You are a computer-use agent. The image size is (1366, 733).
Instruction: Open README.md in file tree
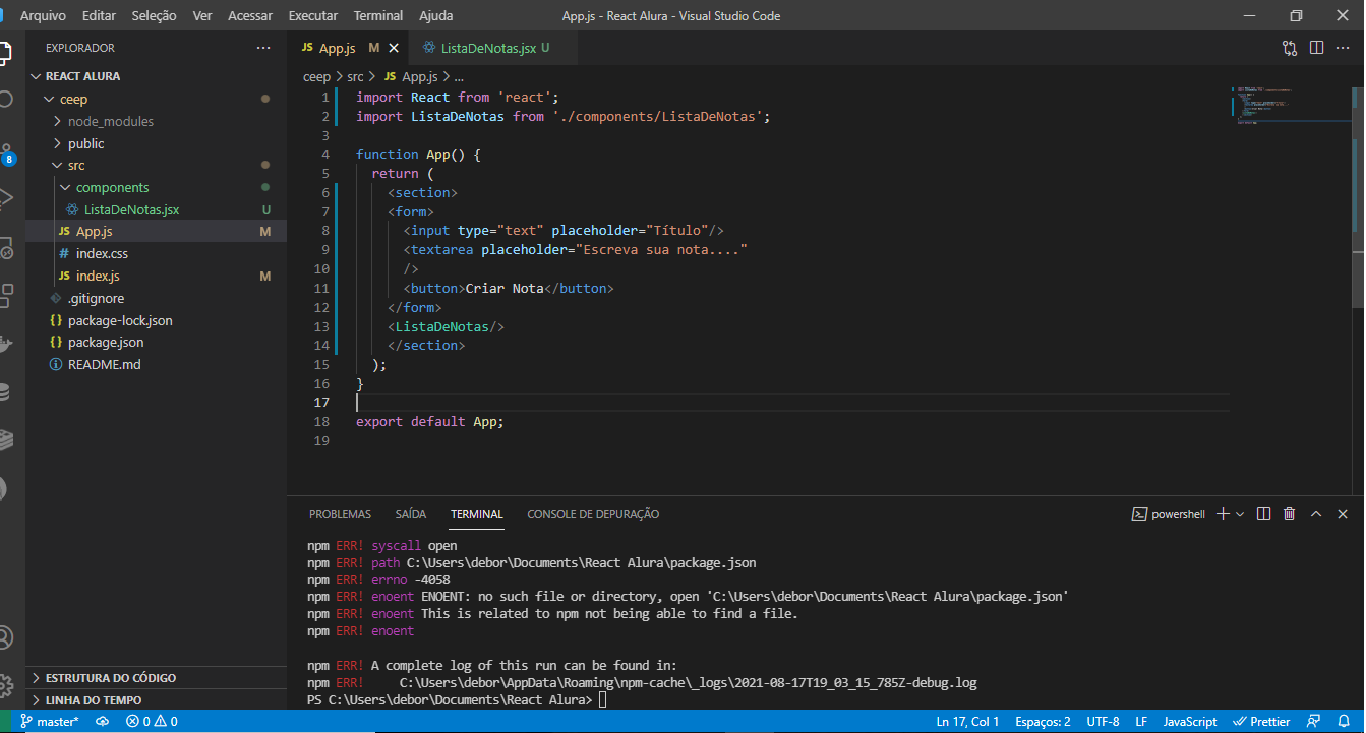click(x=155, y=364)
